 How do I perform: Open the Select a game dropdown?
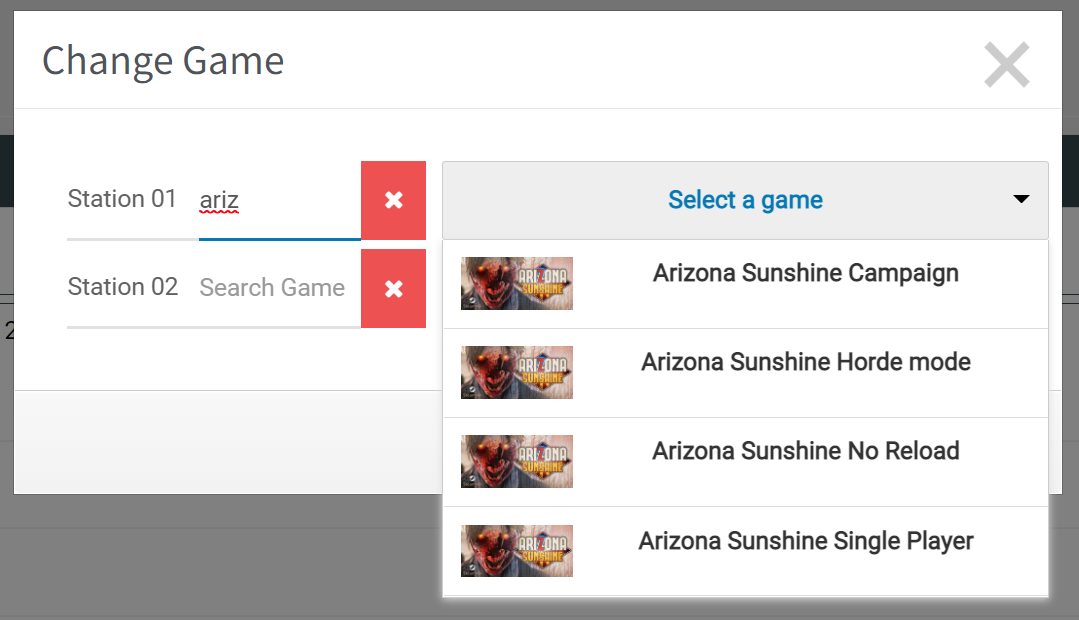(x=745, y=200)
